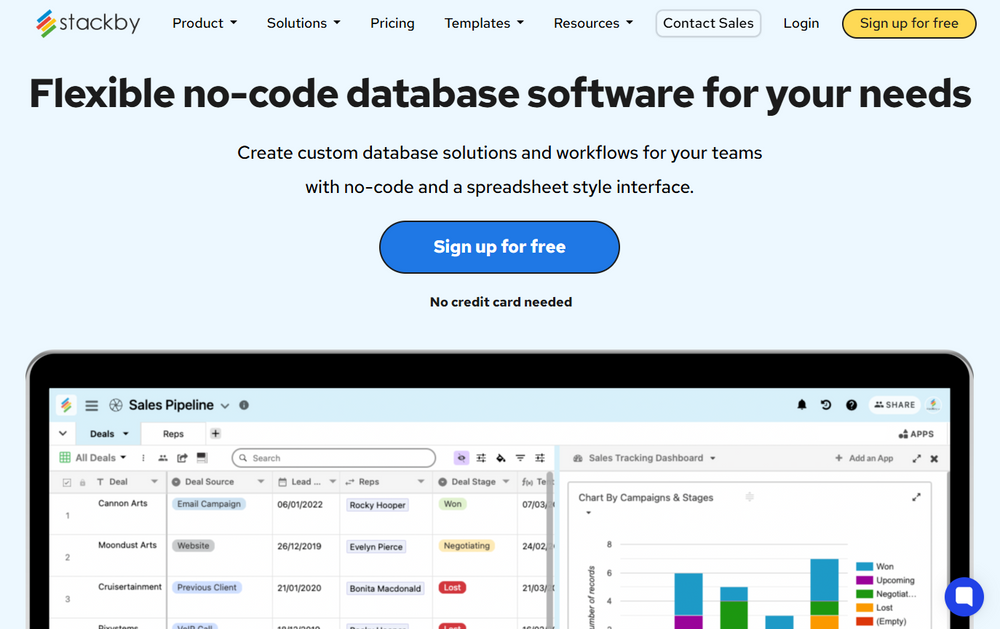Apply a filter with the filter icon
This screenshot has width=1000, height=629.
pos(521,457)
